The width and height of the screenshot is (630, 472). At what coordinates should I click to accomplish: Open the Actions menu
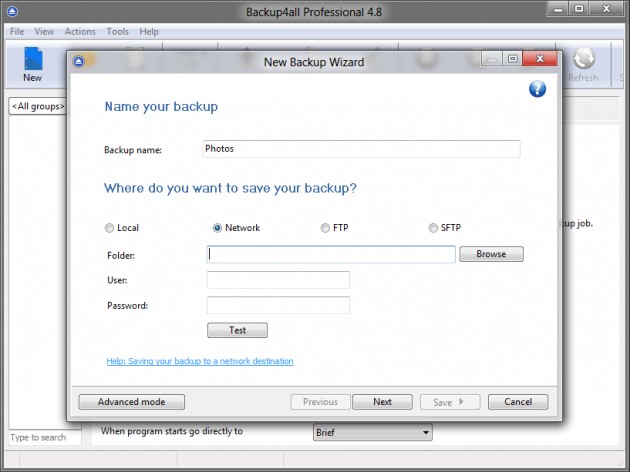(x=80, y=32)
